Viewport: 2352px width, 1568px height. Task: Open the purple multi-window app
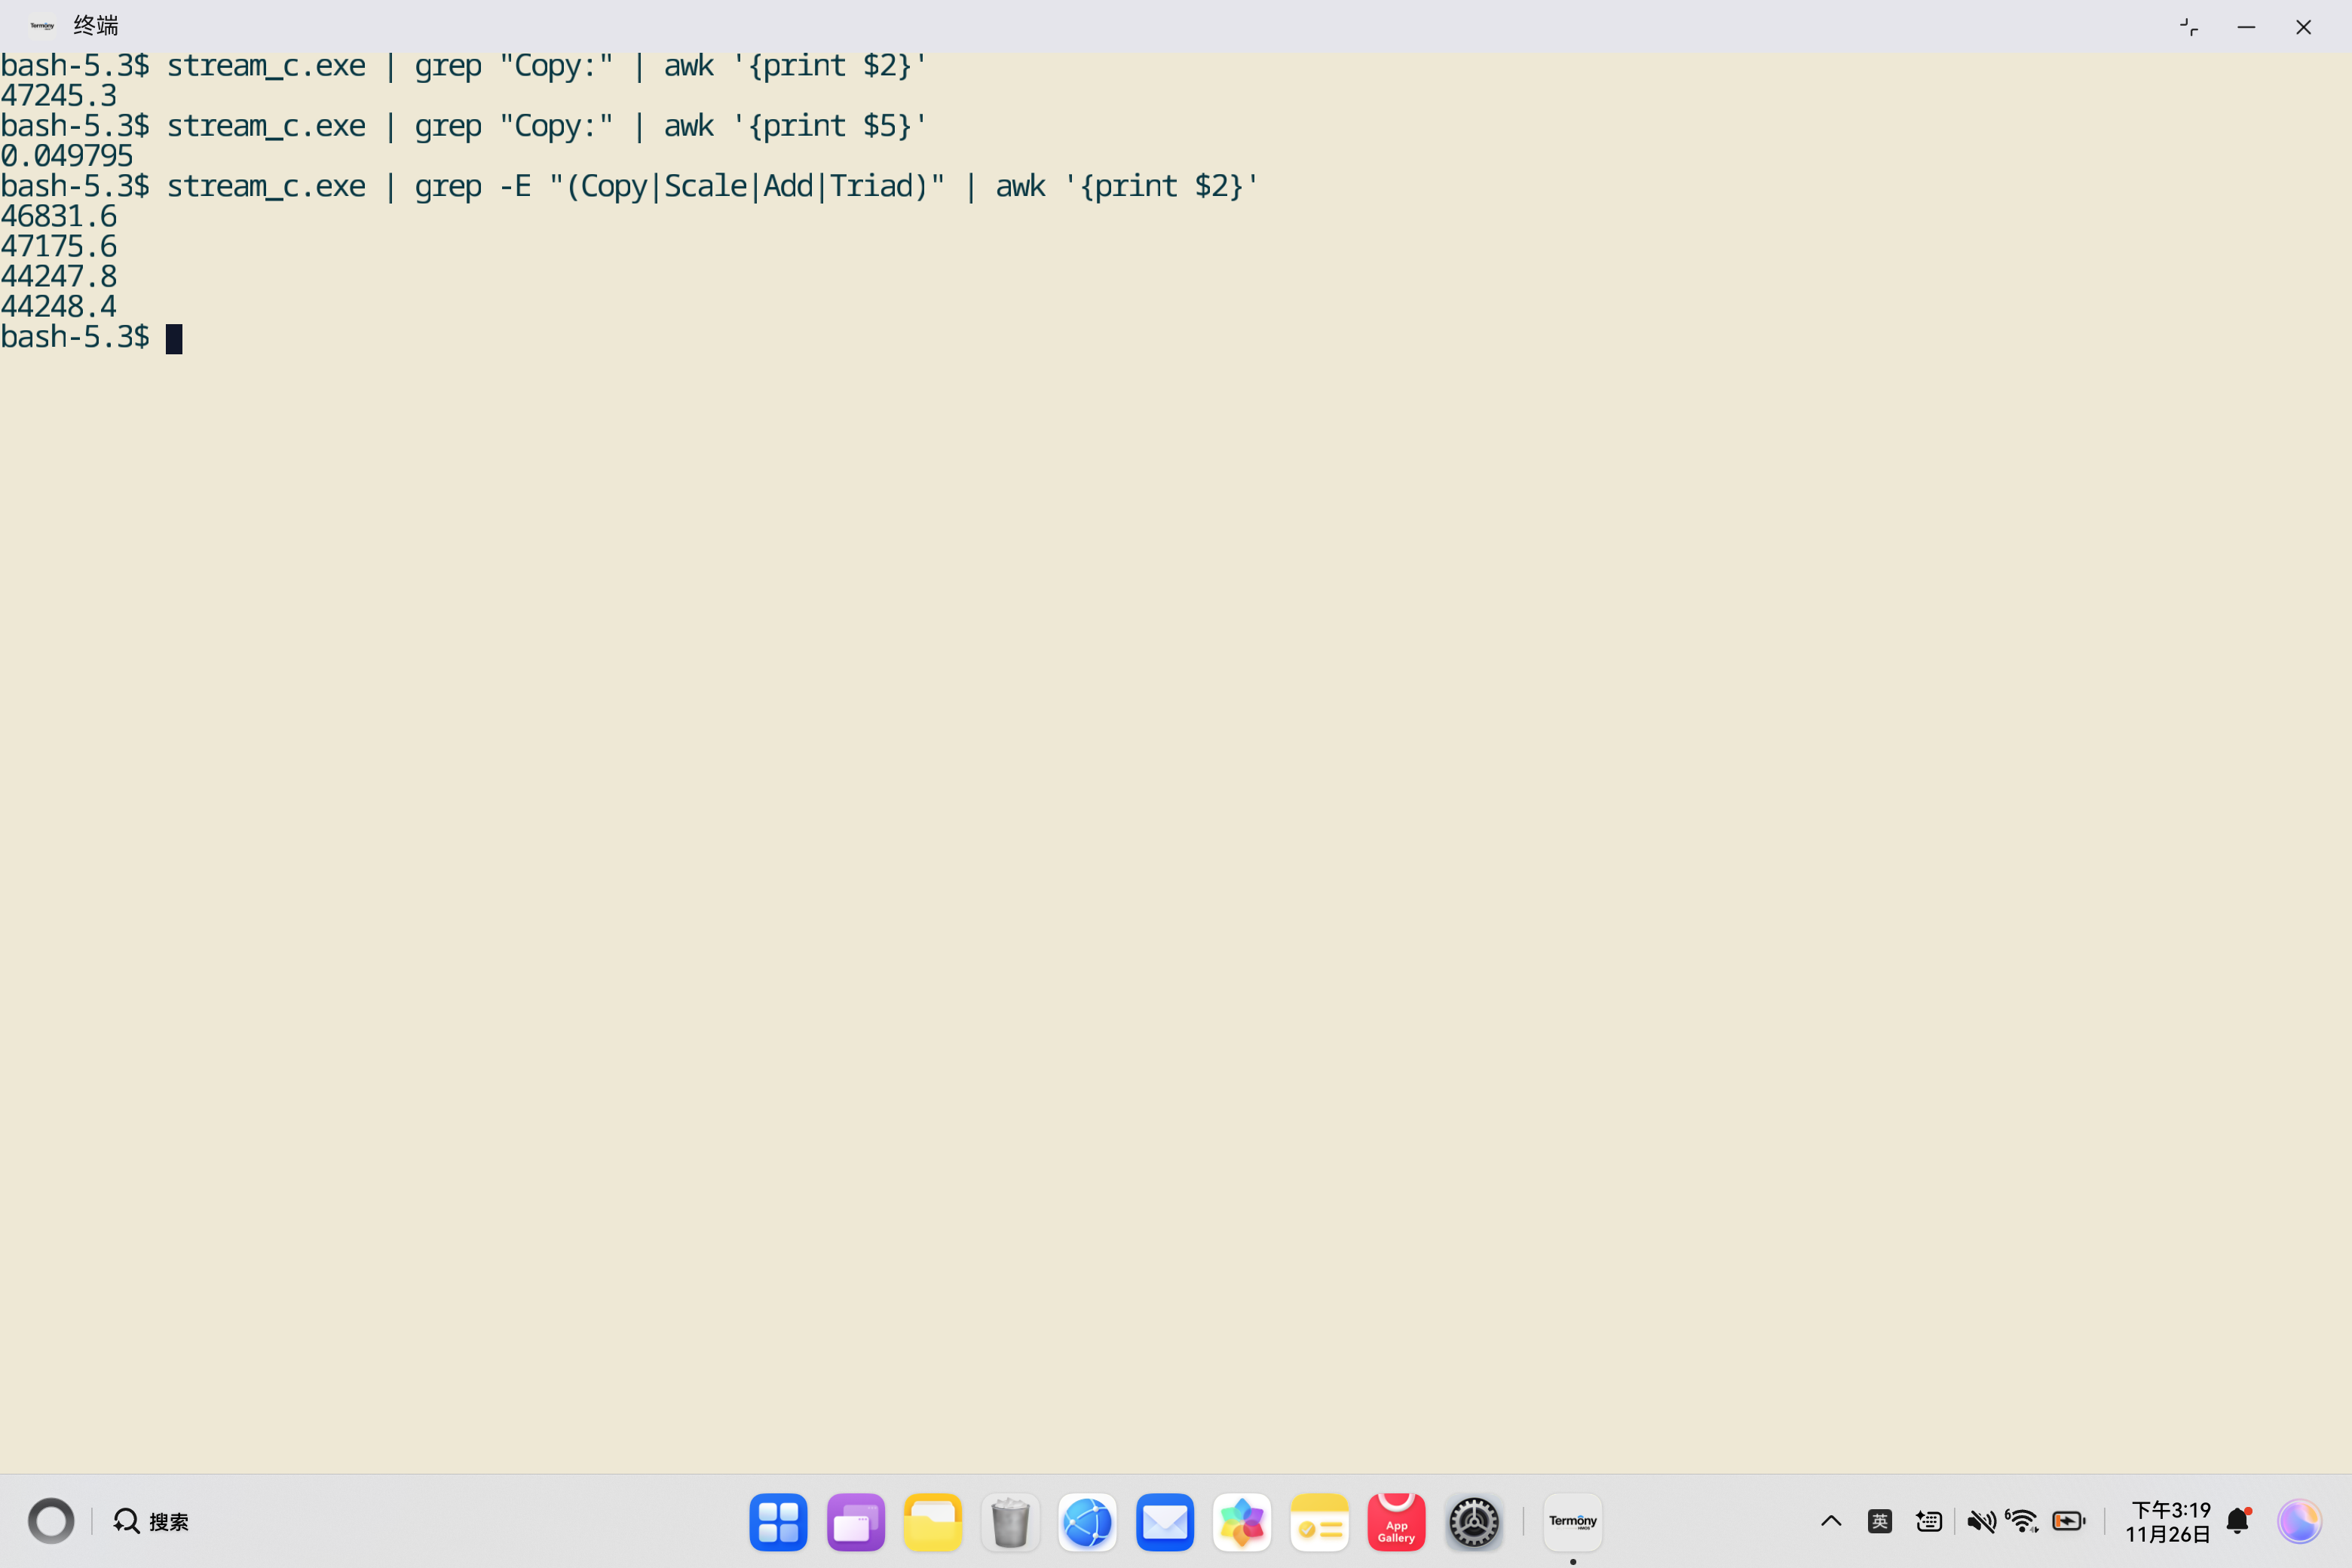[855, 1521]
